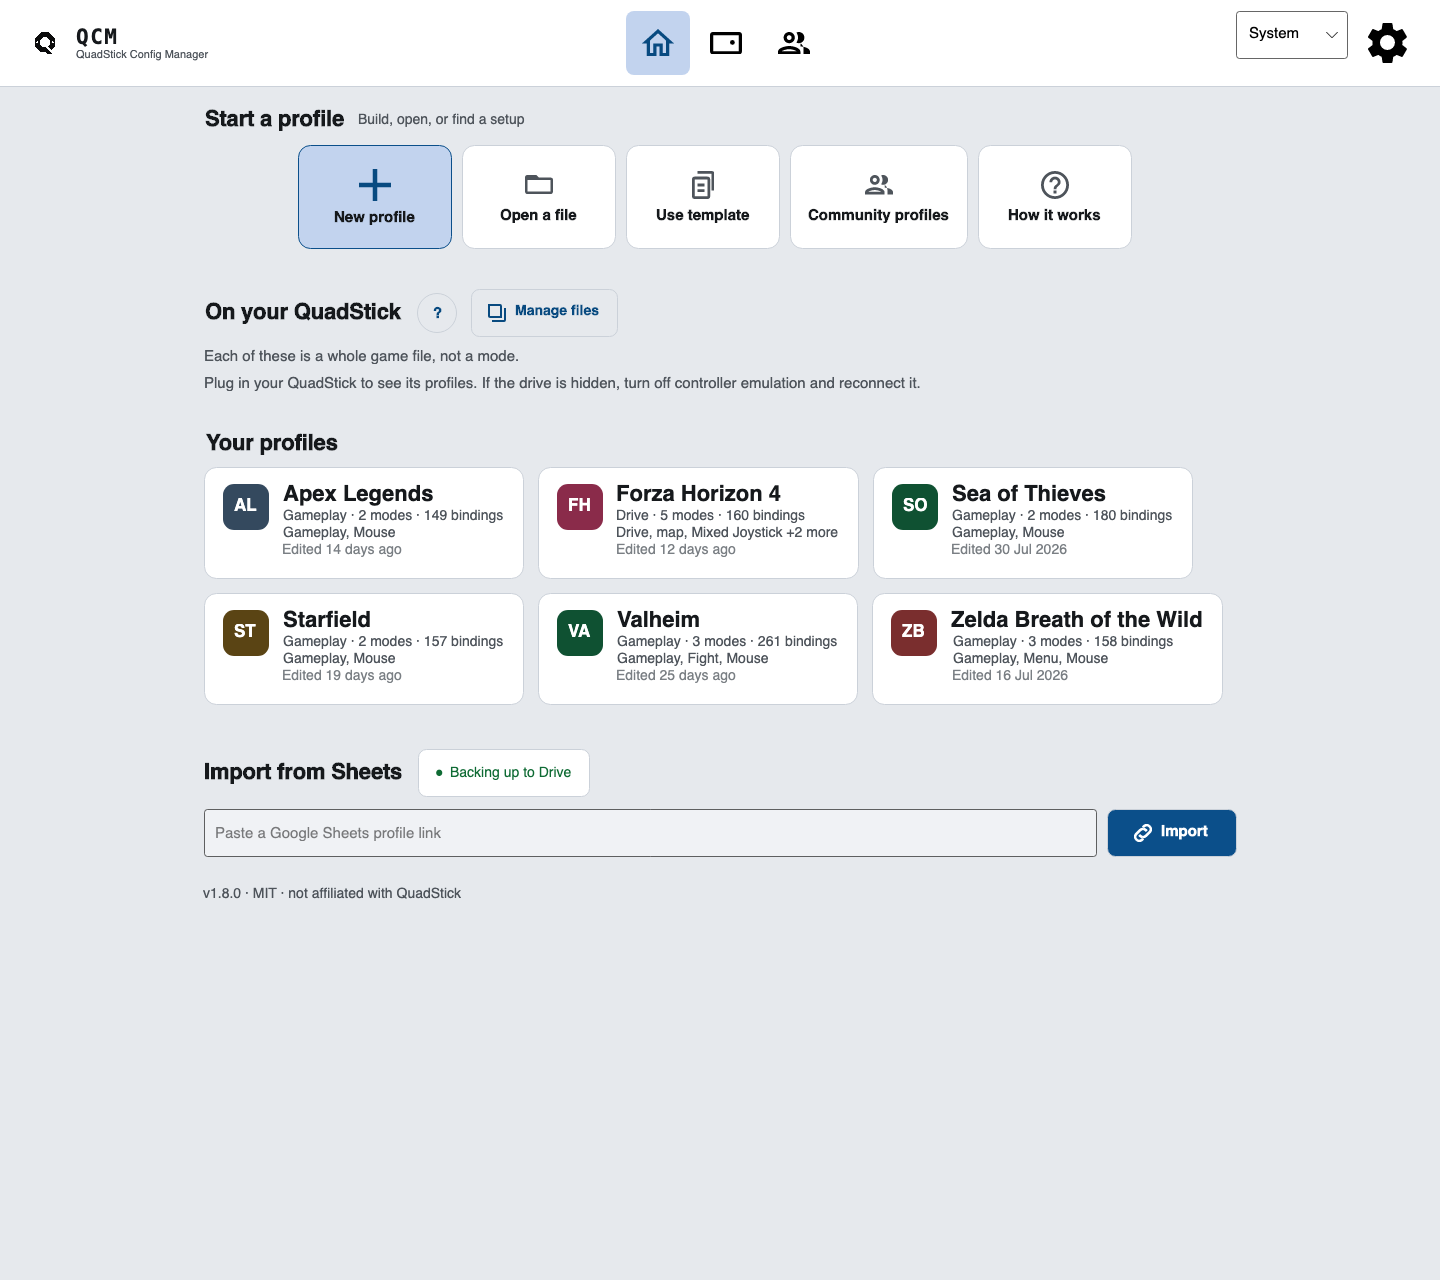
Task: Click the 'Gameplay, Menu, Mouse' modes text
Action: click(x=1030, y=659)
